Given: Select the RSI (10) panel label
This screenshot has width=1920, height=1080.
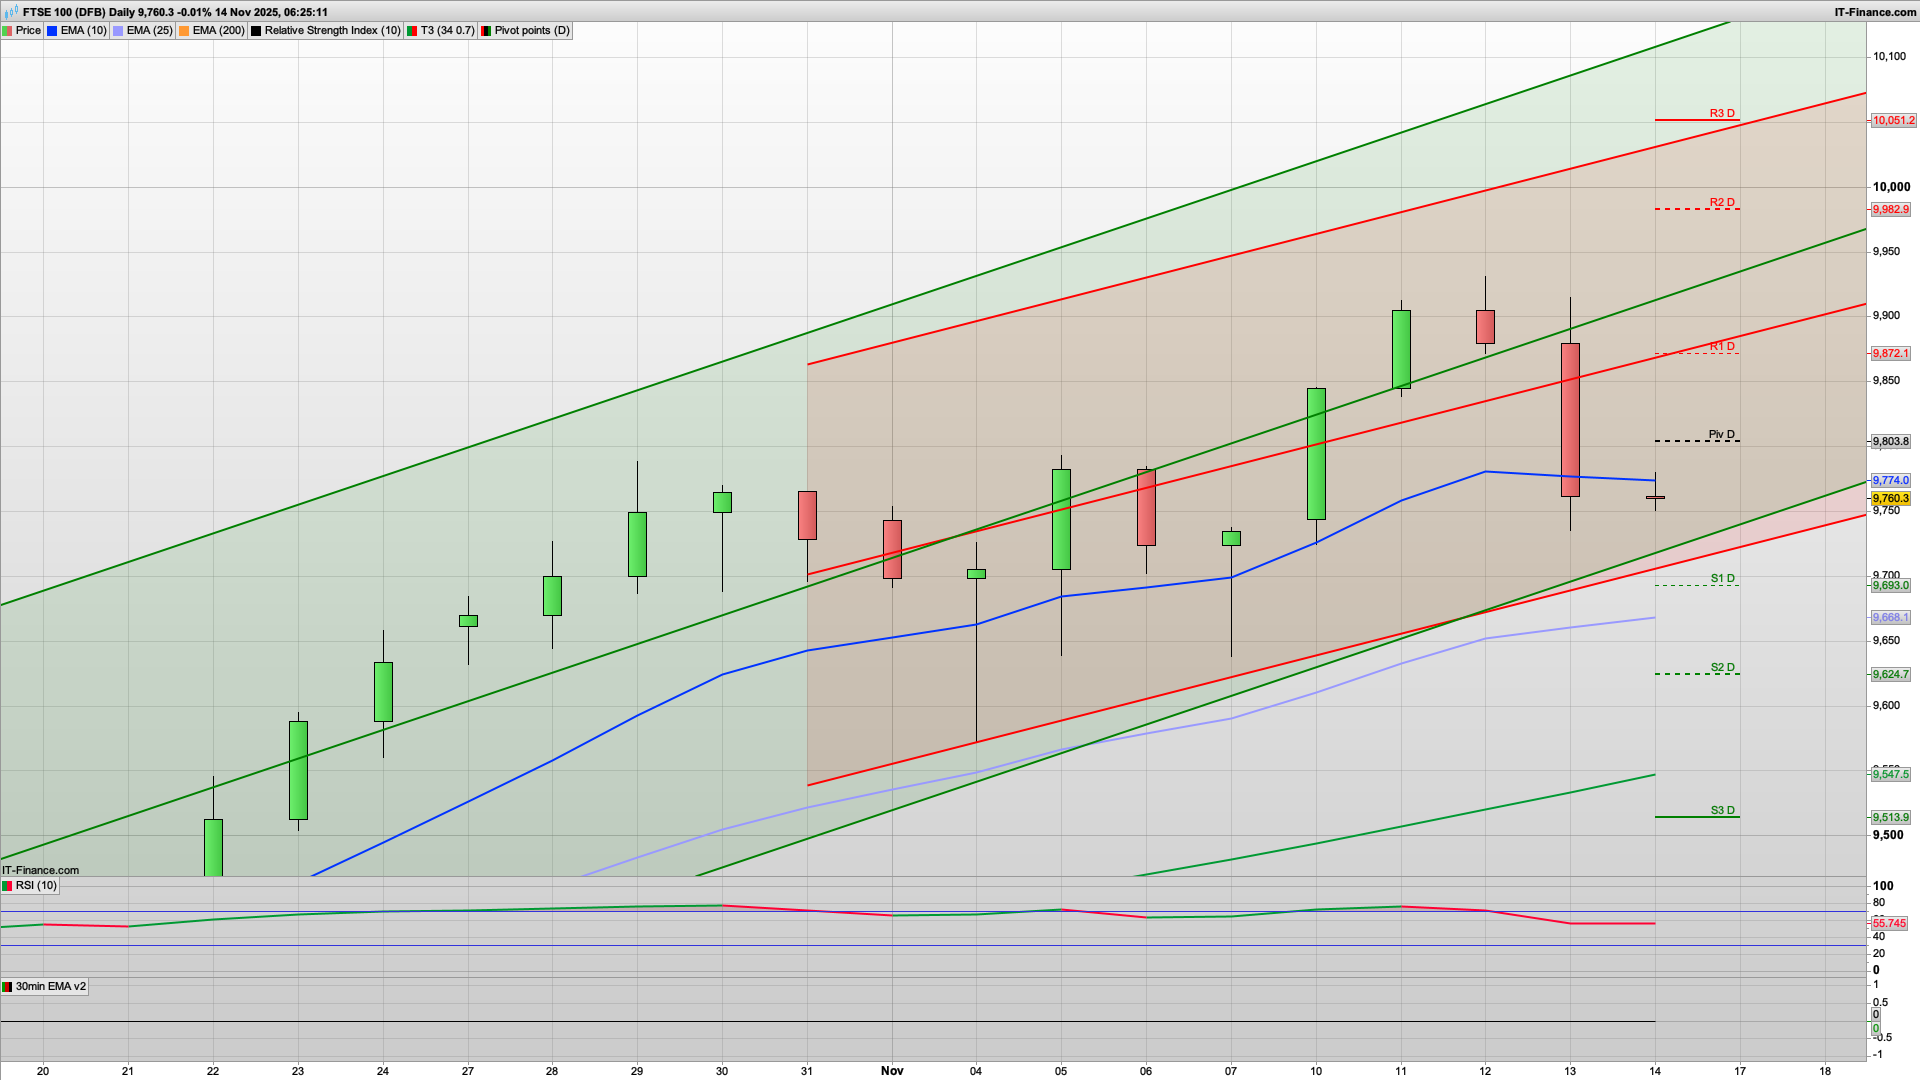Looking at the screenshot, I should [x=38, y=886].
